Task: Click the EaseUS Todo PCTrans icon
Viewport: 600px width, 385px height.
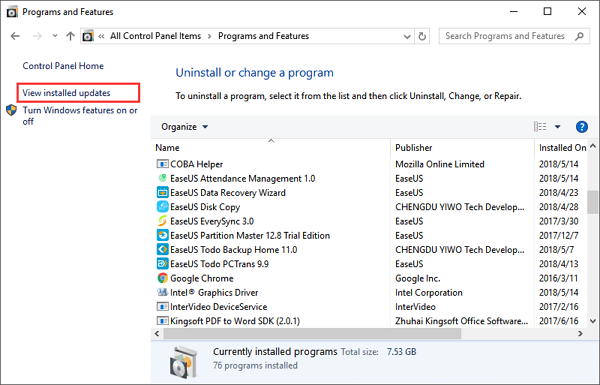Action: [162, 264]
